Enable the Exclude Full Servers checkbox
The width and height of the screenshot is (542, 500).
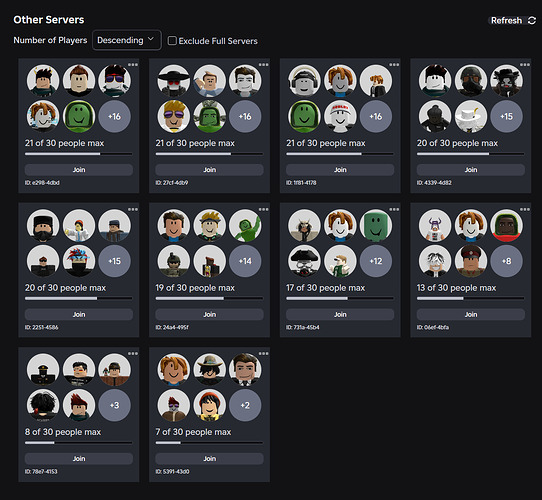click(x=172, y=41)
